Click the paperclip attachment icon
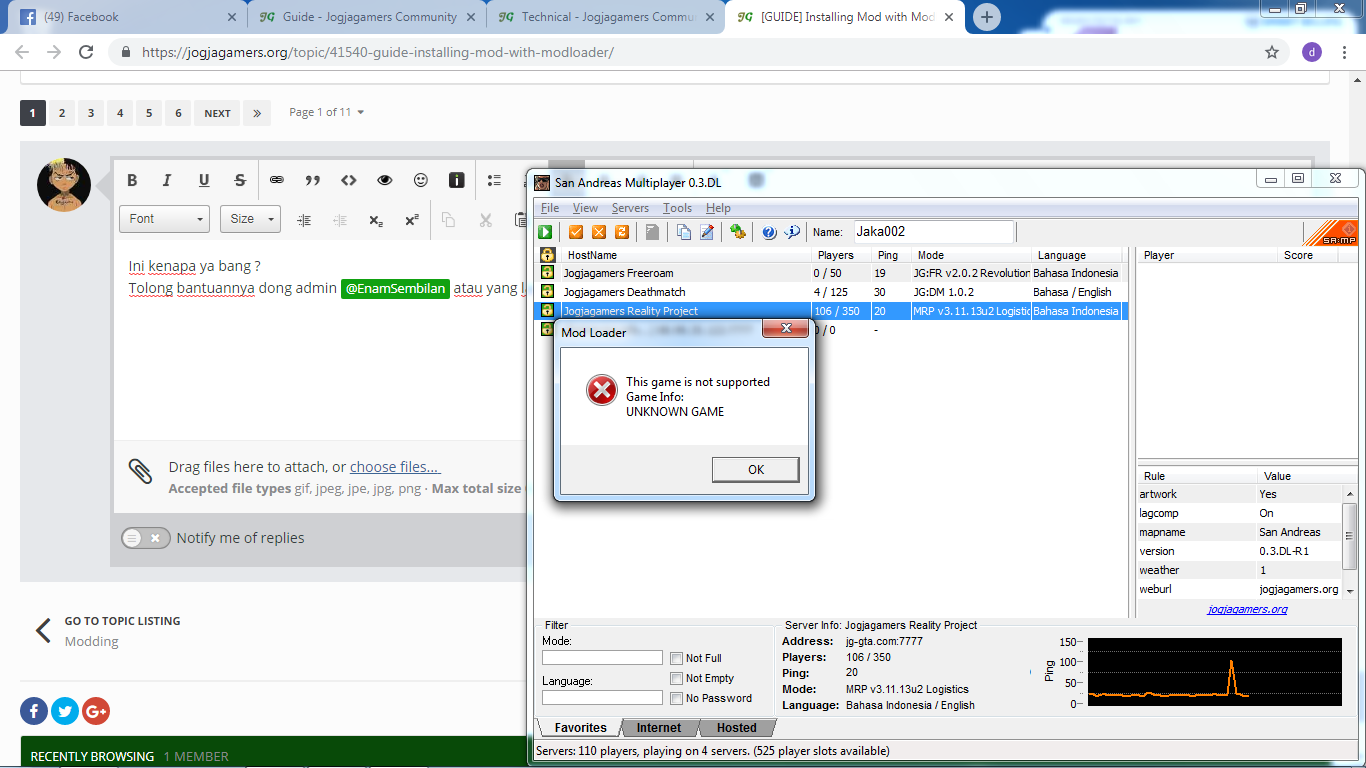1366x768 pixels. pos(140,471)
